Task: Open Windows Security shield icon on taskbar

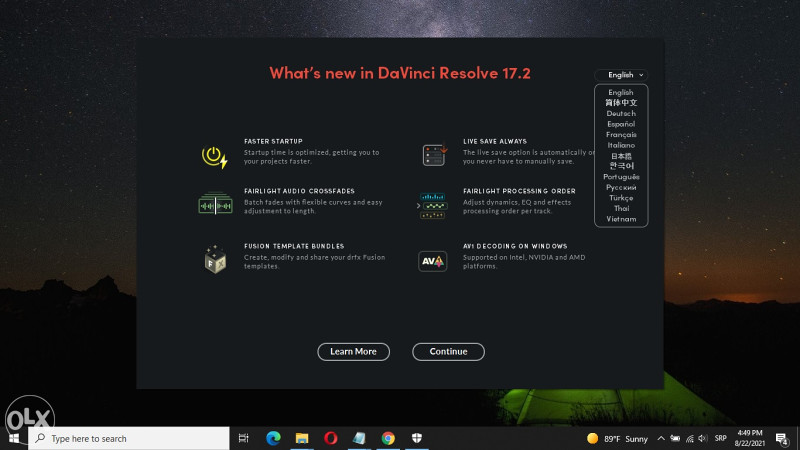Action: [417, 438]
